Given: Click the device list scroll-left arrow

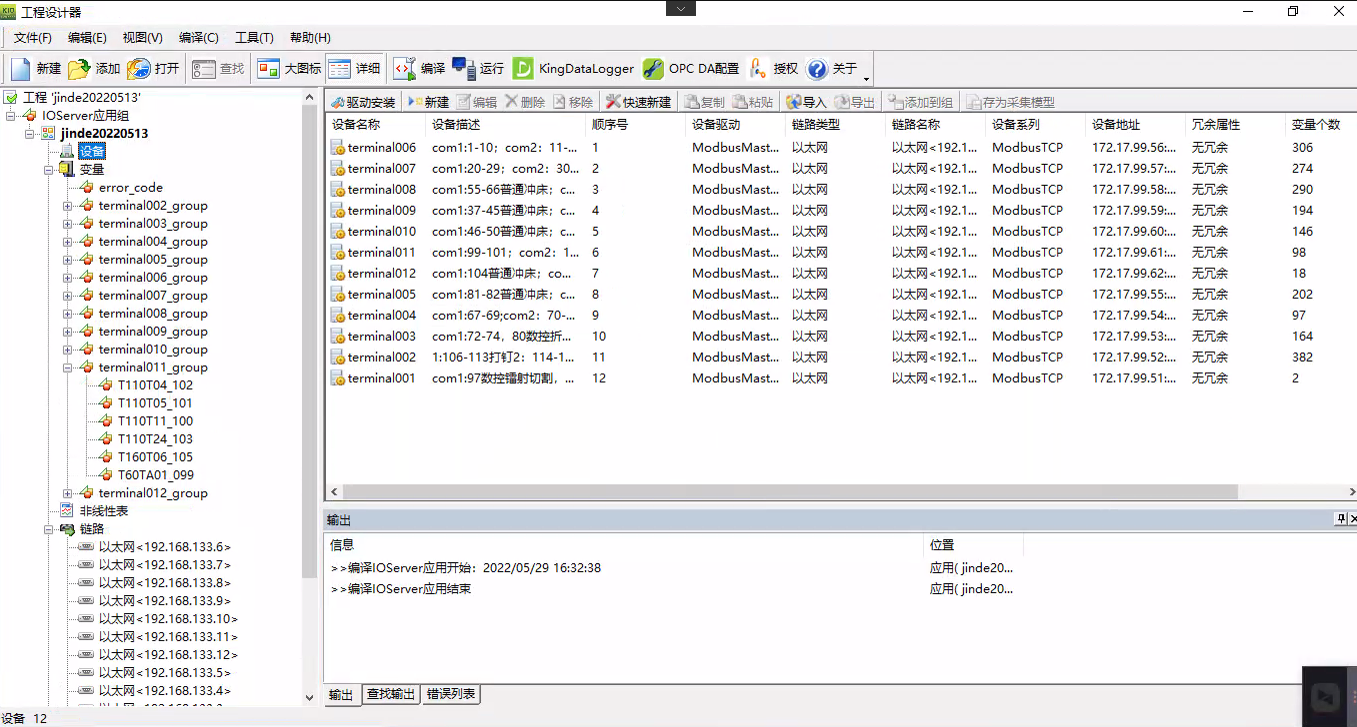Looking at the screenshot, I should tap(335, 492).
